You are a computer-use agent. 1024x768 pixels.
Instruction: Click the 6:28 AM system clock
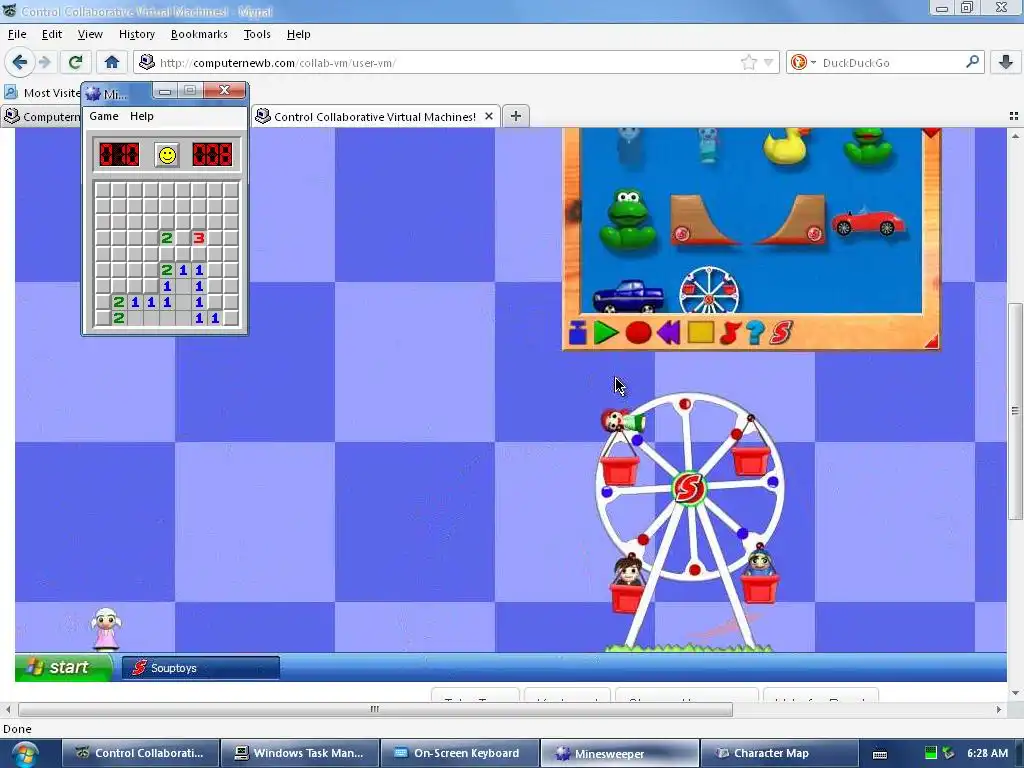pyautogui.click(x=987, y=753)
